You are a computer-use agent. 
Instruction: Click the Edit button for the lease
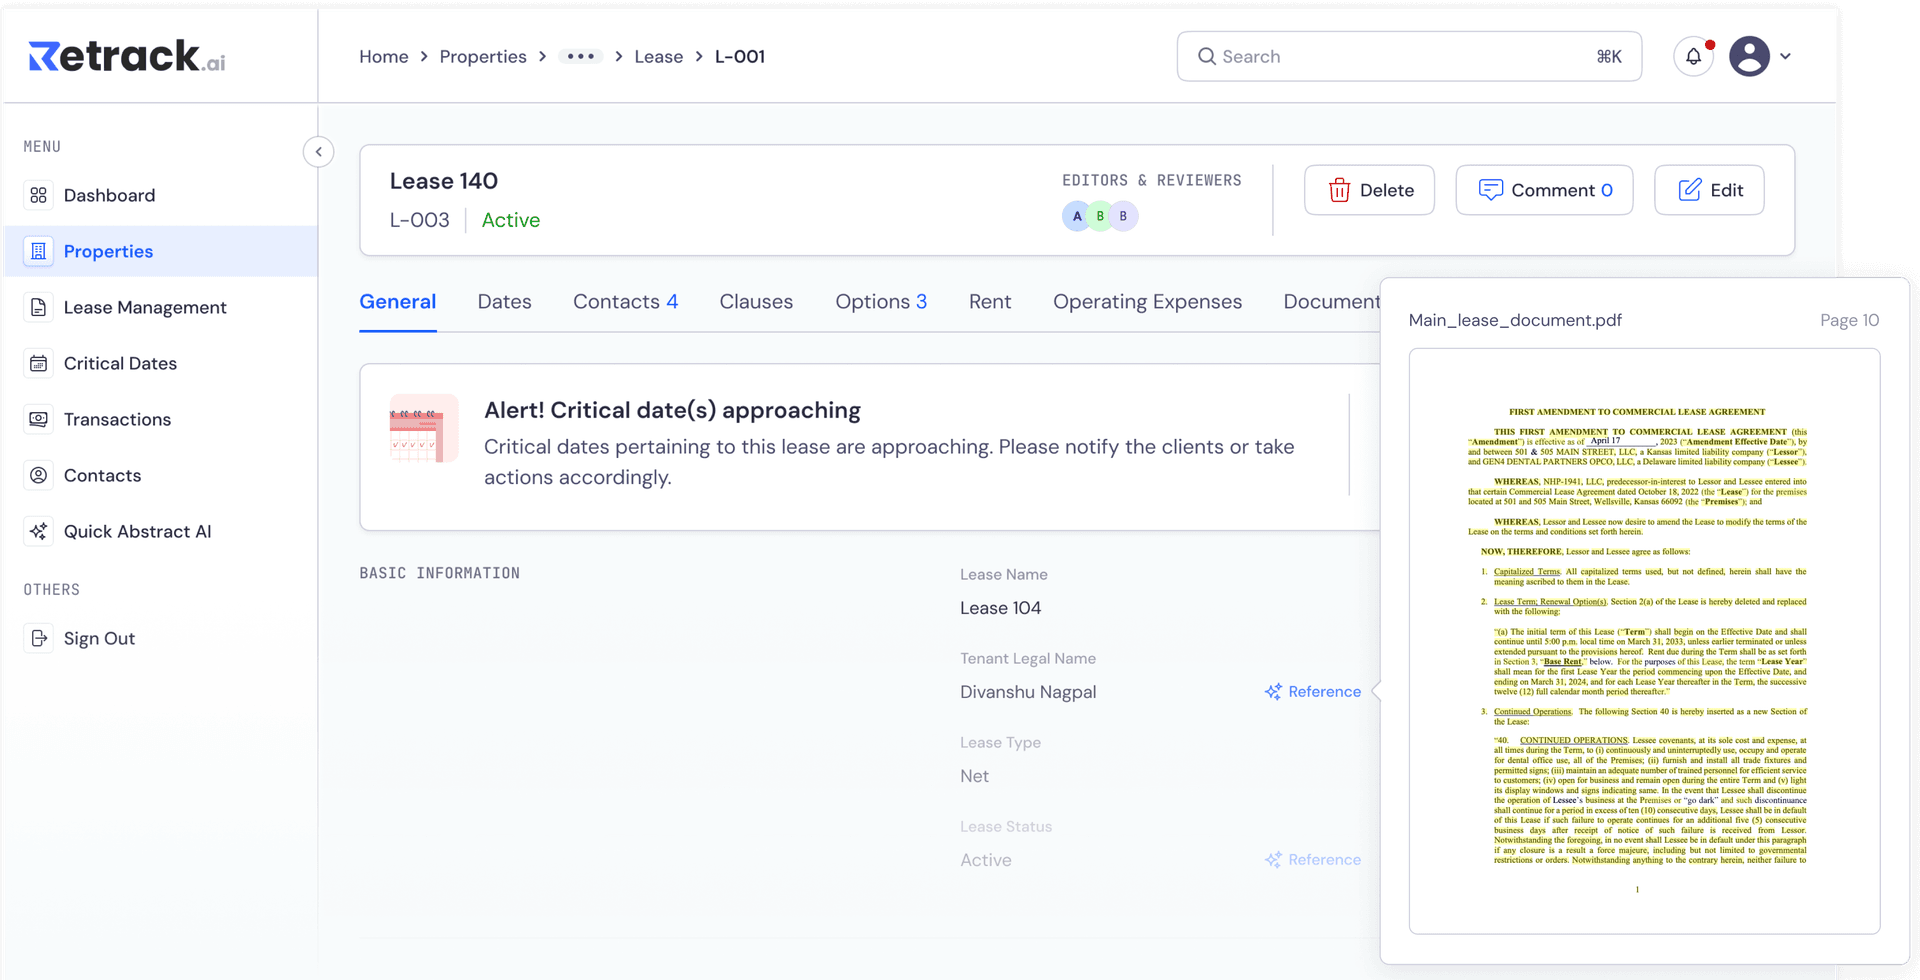click(x=1709, y=190)
